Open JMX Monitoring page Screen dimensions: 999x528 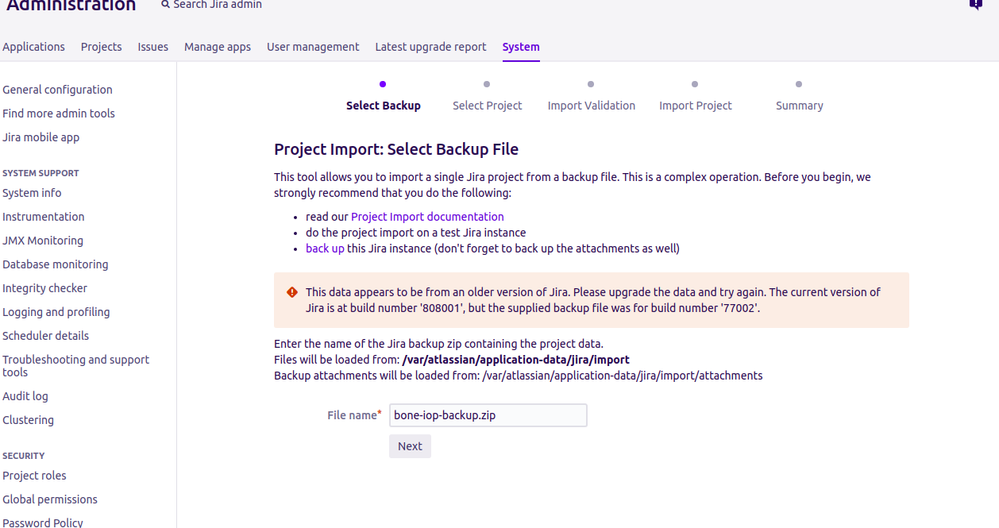[x=43, y=241]
